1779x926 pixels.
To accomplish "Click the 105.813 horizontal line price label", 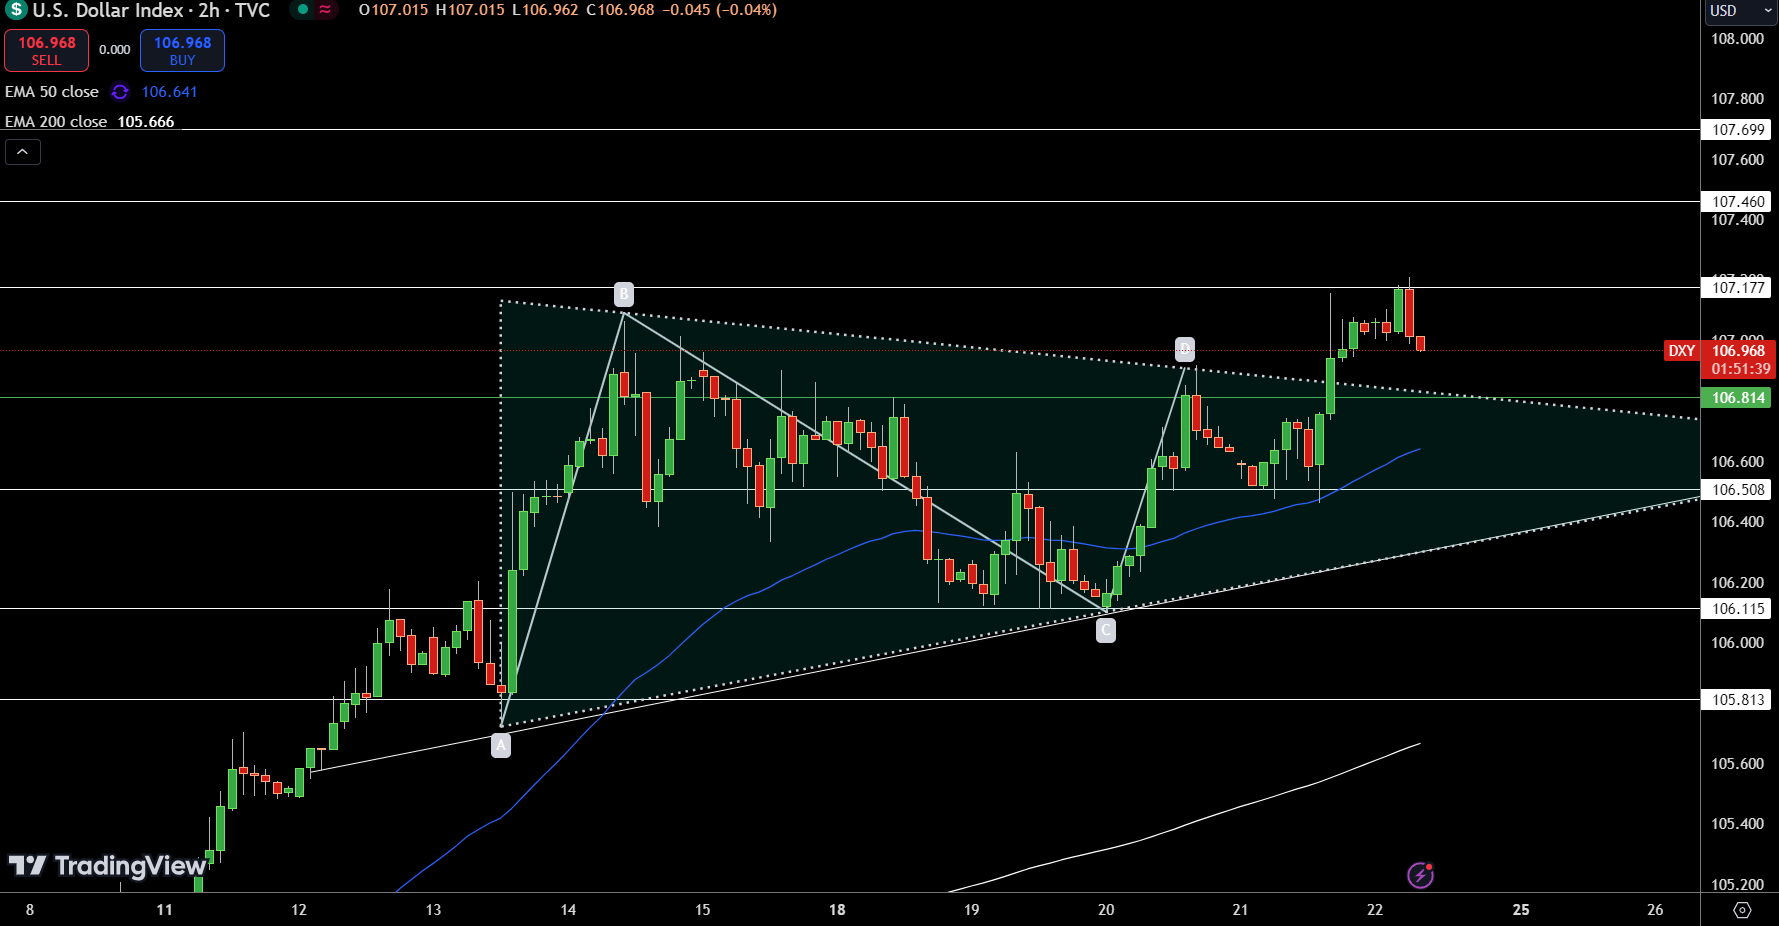I will [1737, 700].
